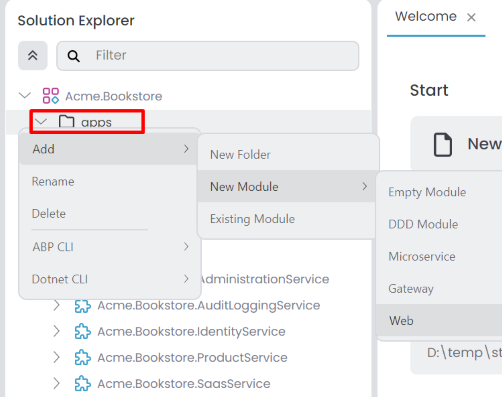Select Acme.Bookstore.SaasService module
Viewport: 502px width, 397px height.
[x=184, y=384]
